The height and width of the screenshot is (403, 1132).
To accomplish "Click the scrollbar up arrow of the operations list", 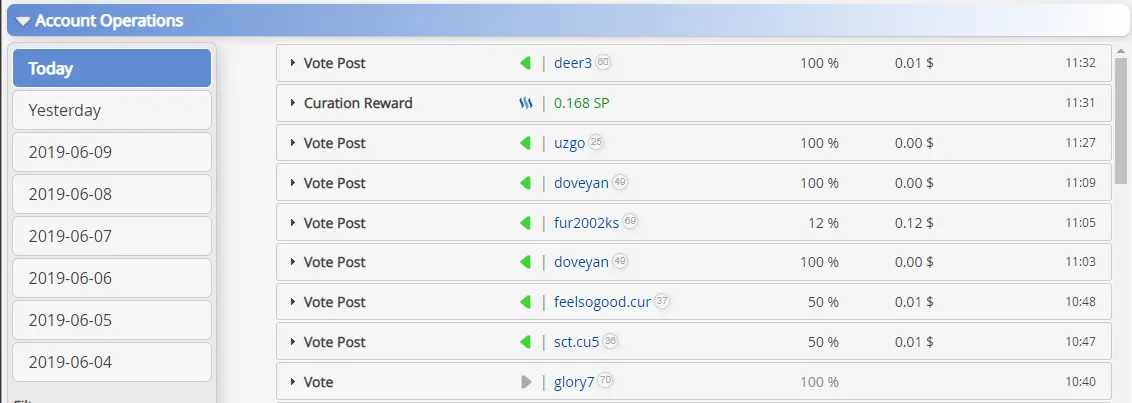I will [1120, 51].
